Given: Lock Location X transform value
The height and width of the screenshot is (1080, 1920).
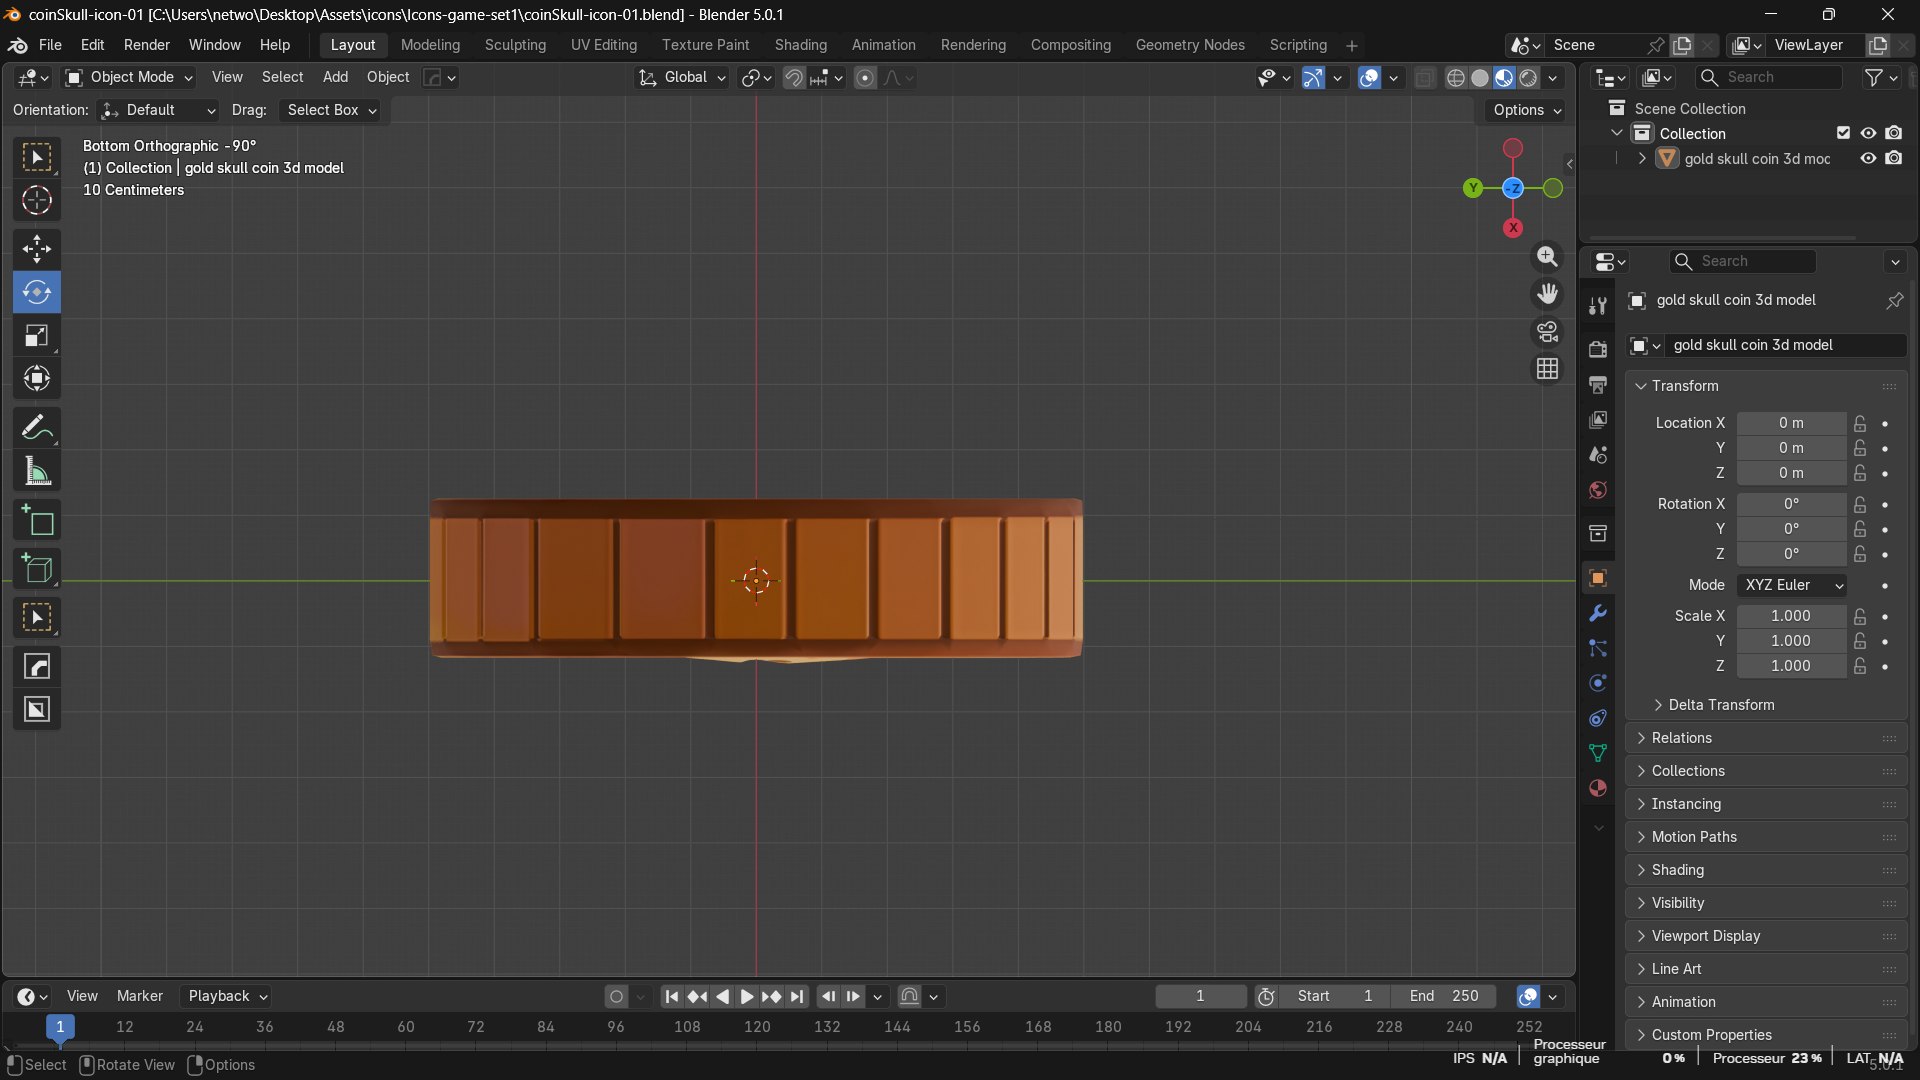Looking at the screenshot, I should click(x=1859, y=423).
